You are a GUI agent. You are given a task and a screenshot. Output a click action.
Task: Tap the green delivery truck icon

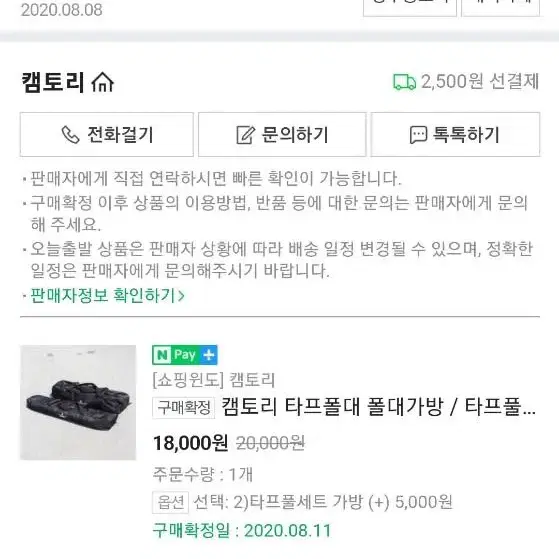tap(404, 82)
